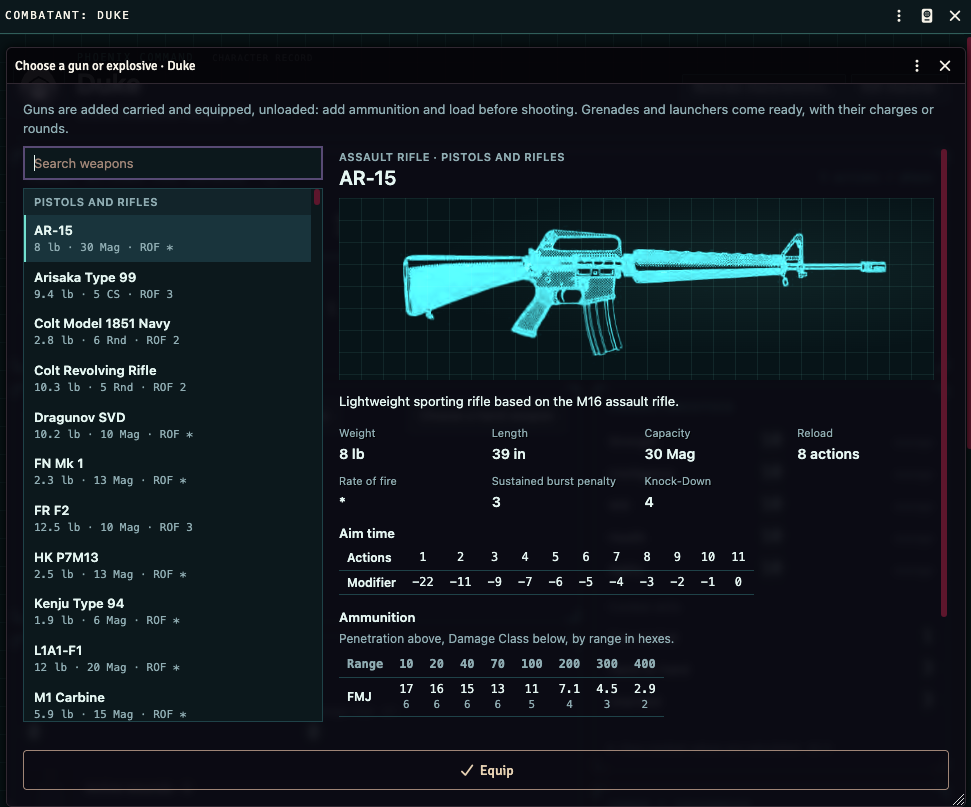Pick the Colt Revolving Rifle entry
The width and height of the screenshot is (971, 807).
pyautogui.click(x=167, y=378)
